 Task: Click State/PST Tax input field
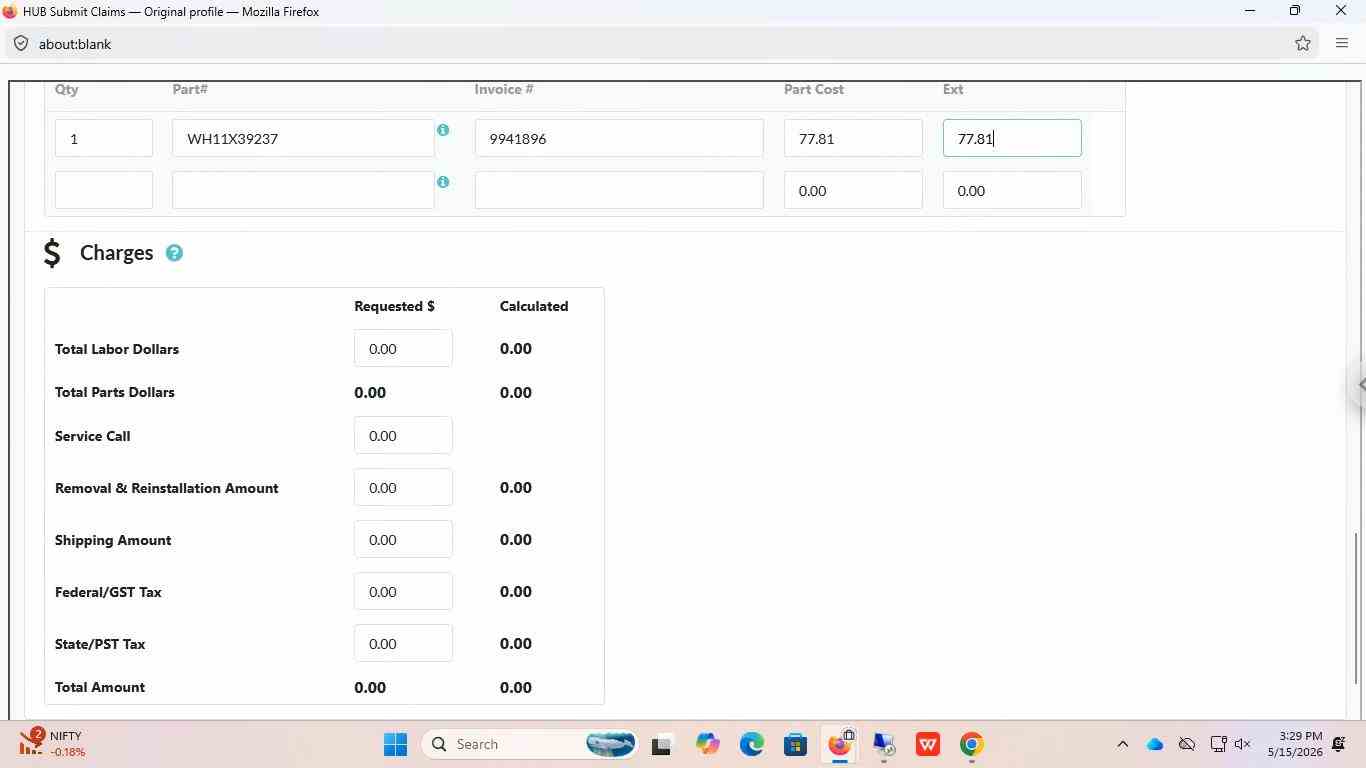403,643
